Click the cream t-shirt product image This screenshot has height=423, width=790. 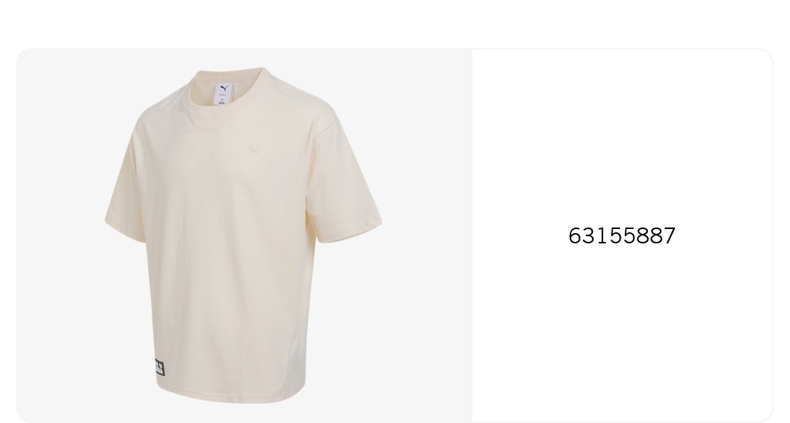[243, 235]
